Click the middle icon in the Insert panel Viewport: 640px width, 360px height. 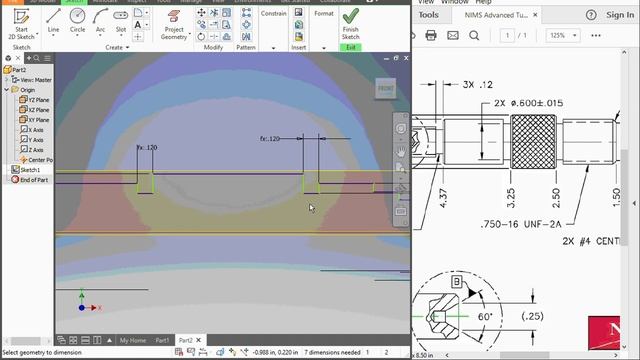click(298, 24)
